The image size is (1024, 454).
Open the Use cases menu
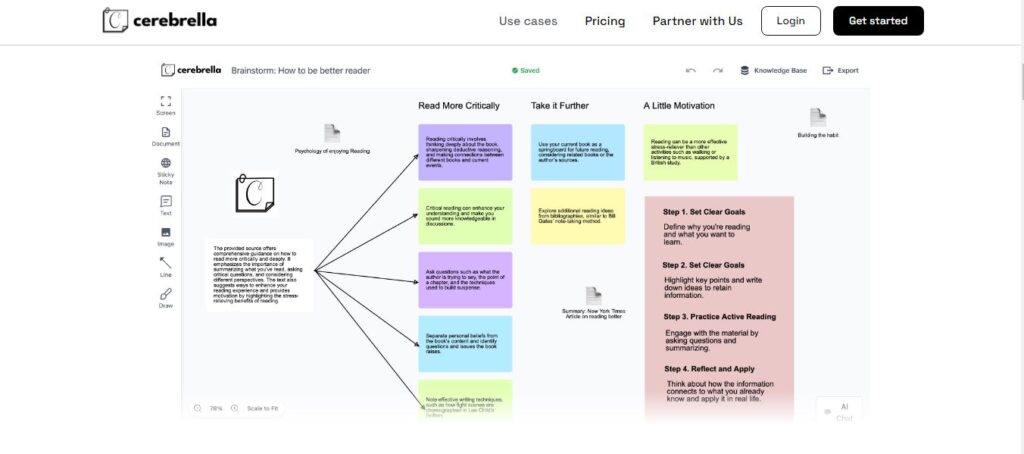[528, 21]
